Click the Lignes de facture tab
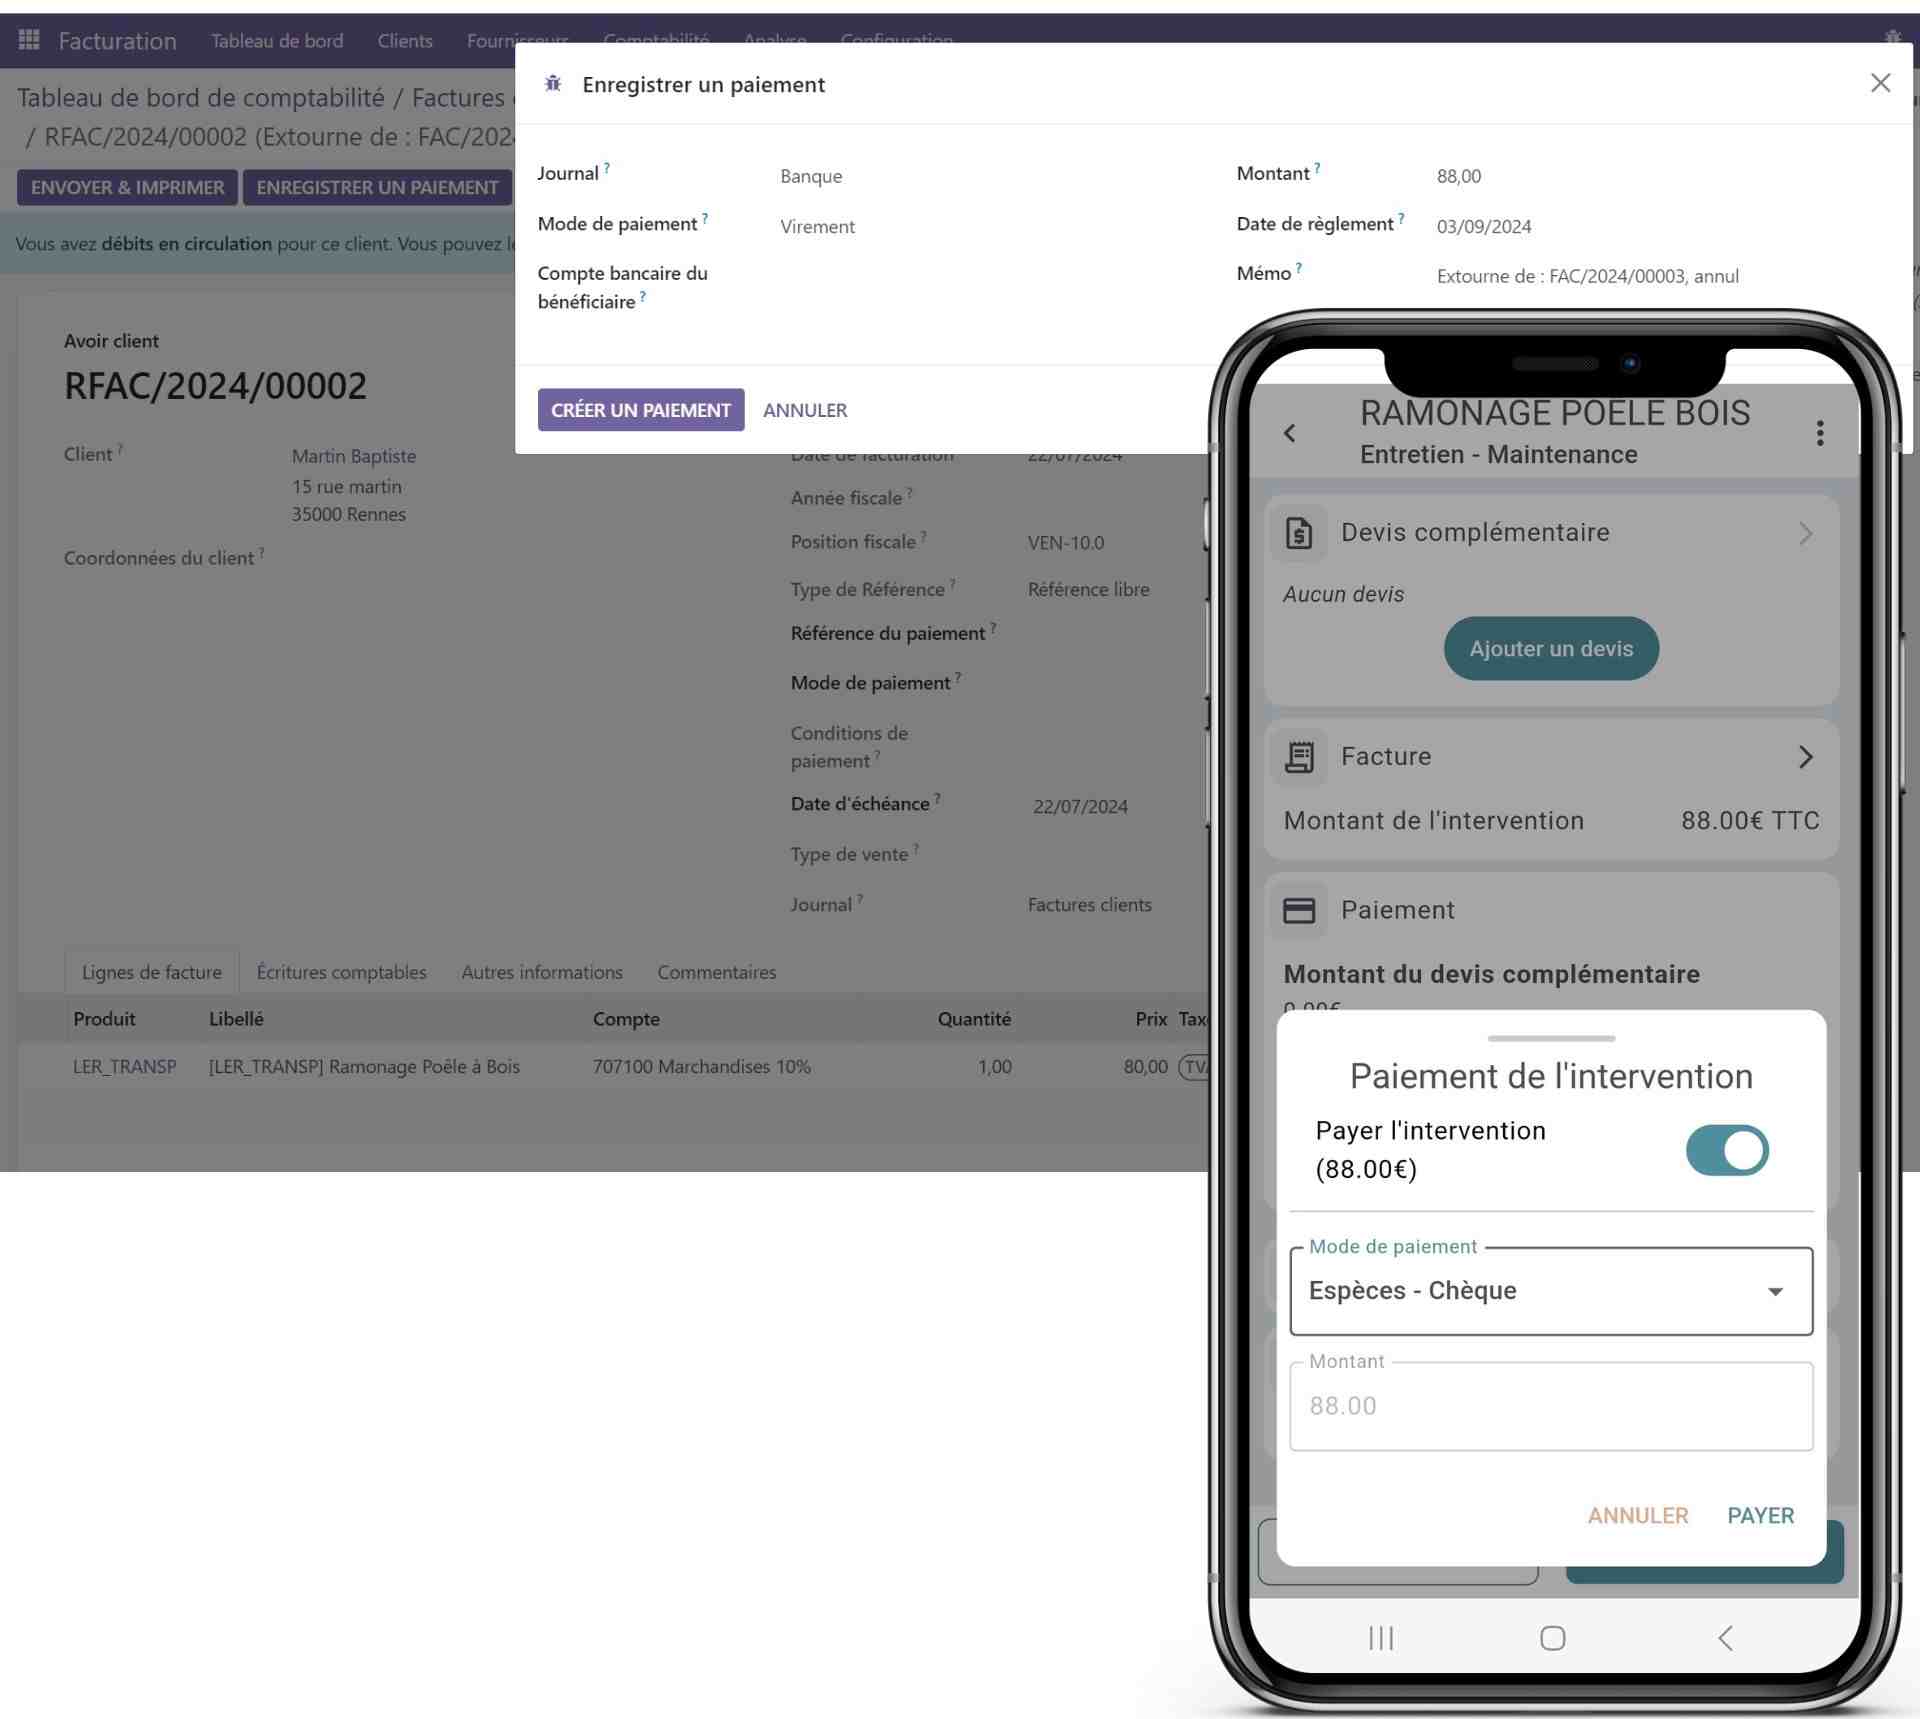Screen dimensions: 1920x1719 (151, 971)
